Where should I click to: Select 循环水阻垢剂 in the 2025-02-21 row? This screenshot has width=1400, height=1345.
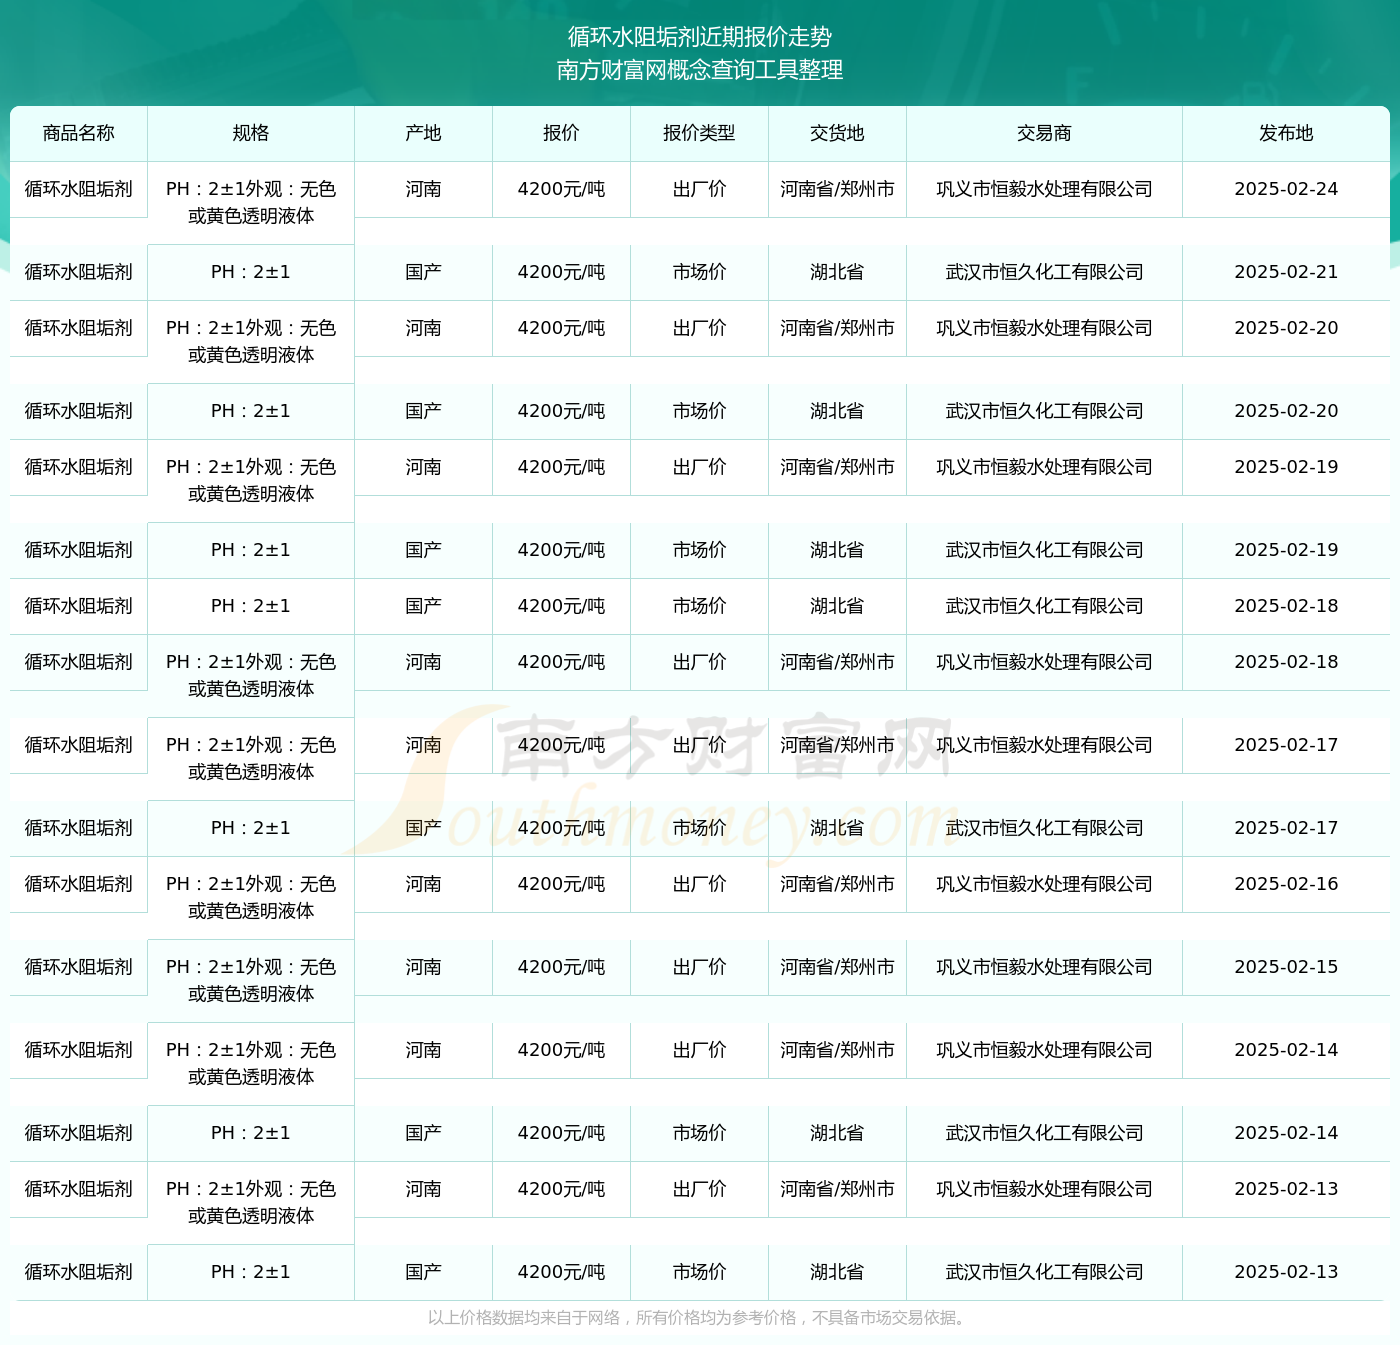click(79, 272)
